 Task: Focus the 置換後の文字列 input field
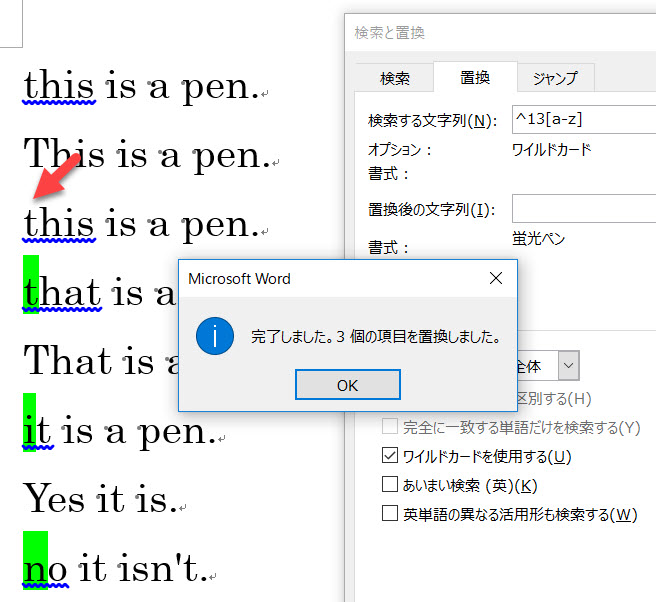coord(583,209)
